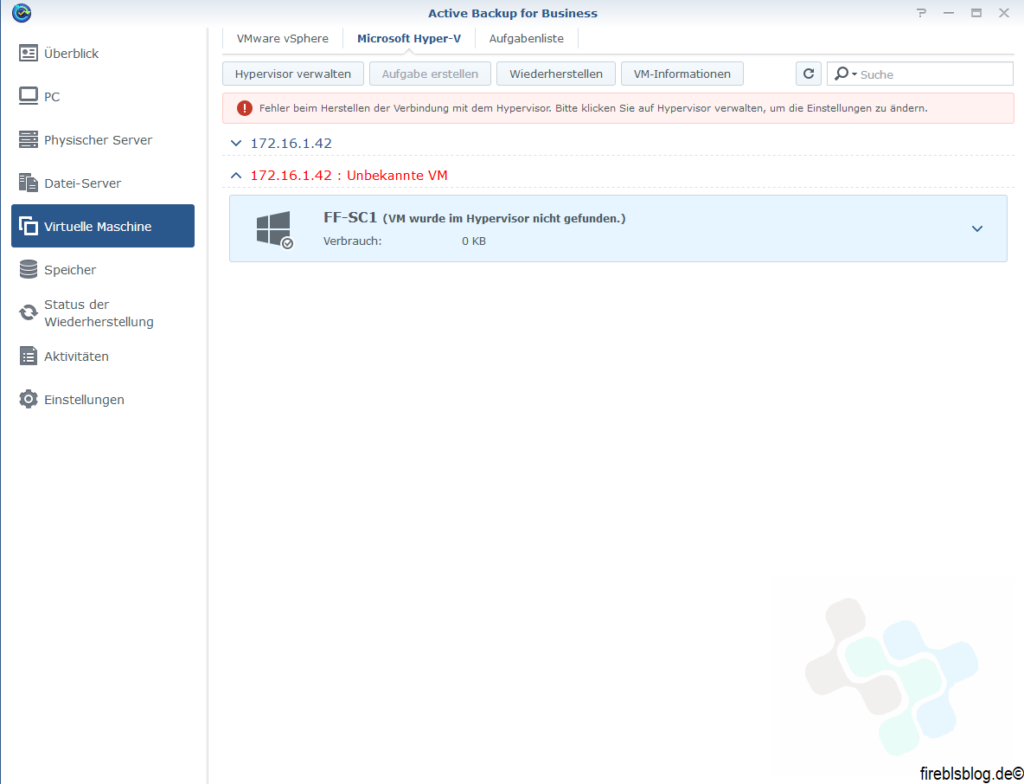This screenshot has width=1024, height=784.
Task: Click the Datei-Server documents icon
Action: (28, 183)
